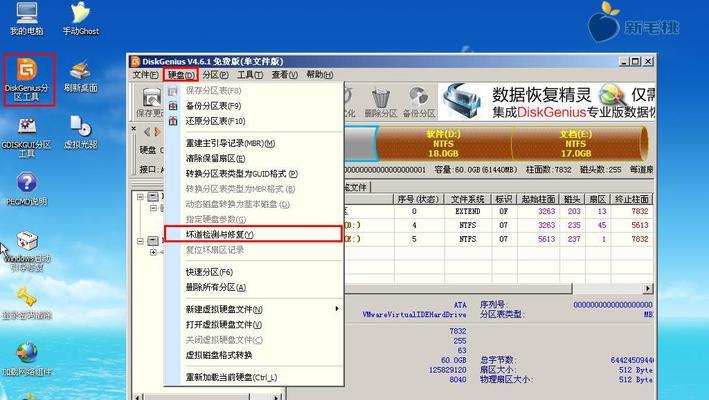The height and width of the screenshot is (400, 709).
Task: Choose 备份分区表(F9) from the menu
Action: [x=253, y=106]
